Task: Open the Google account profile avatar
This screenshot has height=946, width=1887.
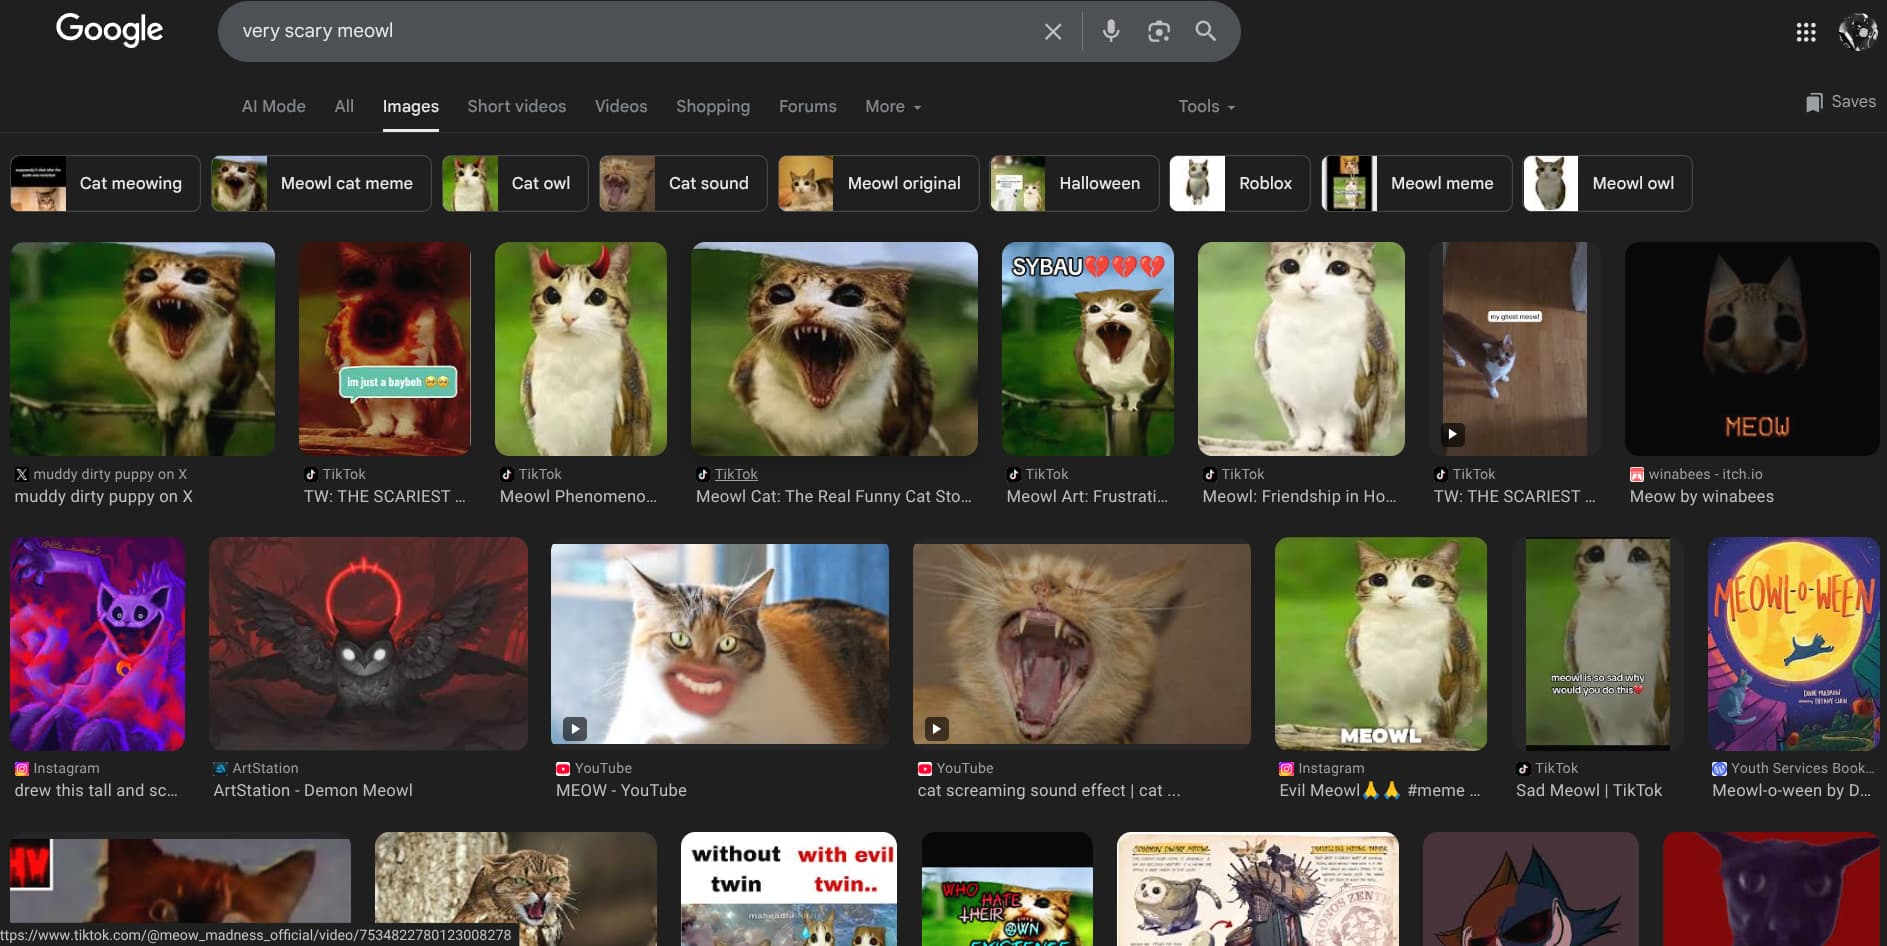Action: pyautogui.click(x=1857, y=32)
